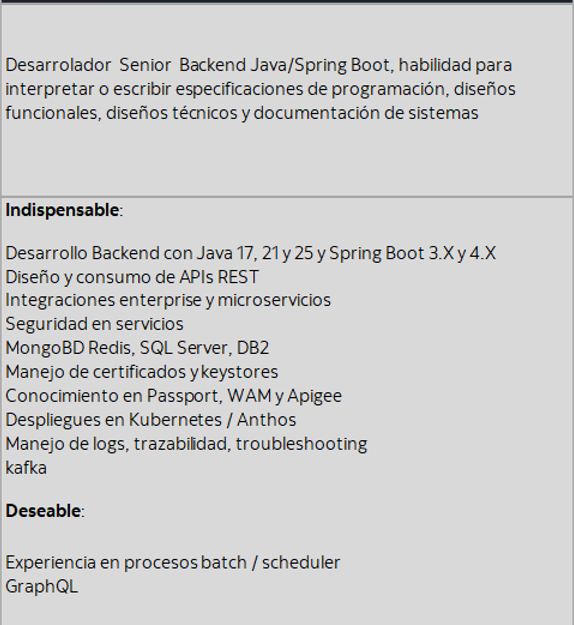The image size is (574, 625).
Task: Click the 'Diseño y consumo de APIs REST' line
Action: 132,277
